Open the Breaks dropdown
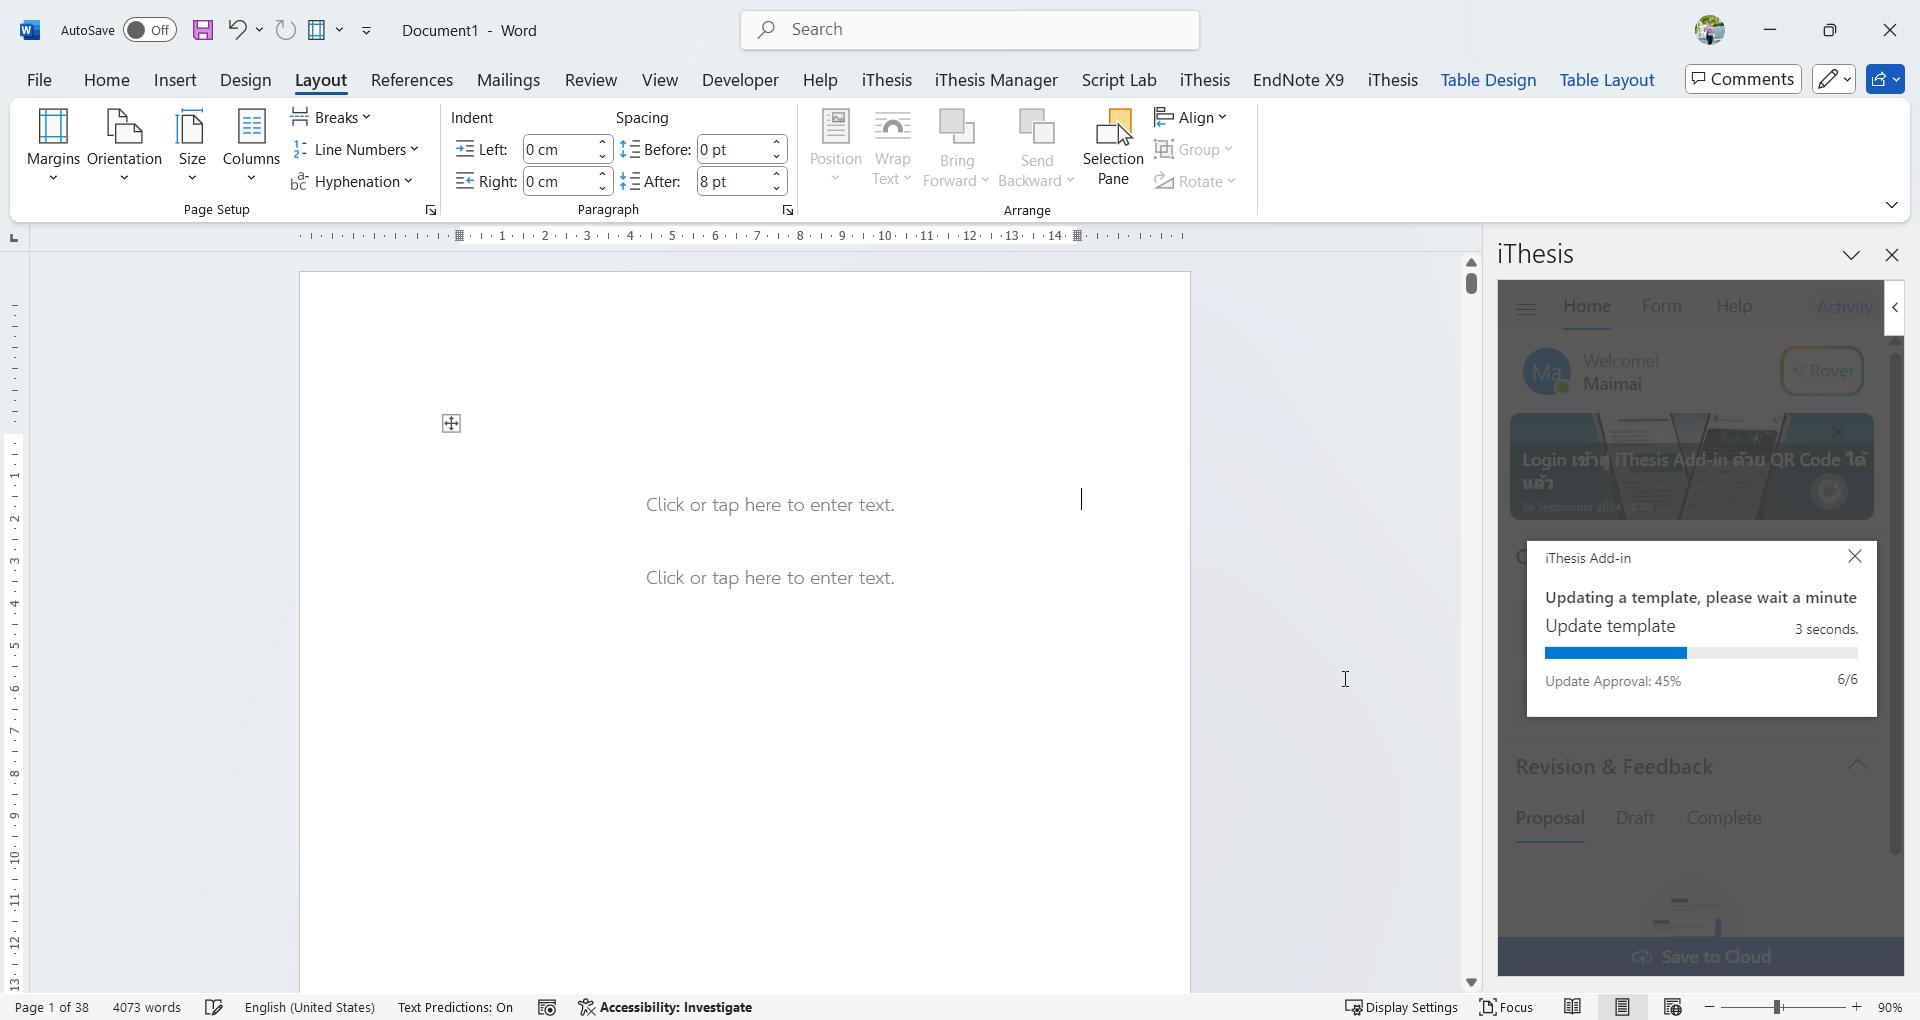 pos(331,117)
